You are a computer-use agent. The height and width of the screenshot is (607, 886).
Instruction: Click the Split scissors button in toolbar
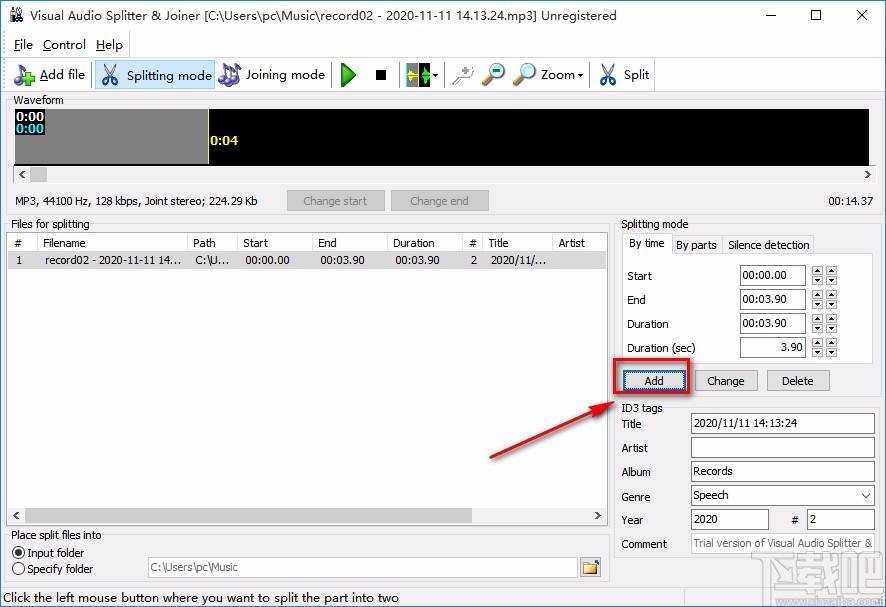pos(623,75)
